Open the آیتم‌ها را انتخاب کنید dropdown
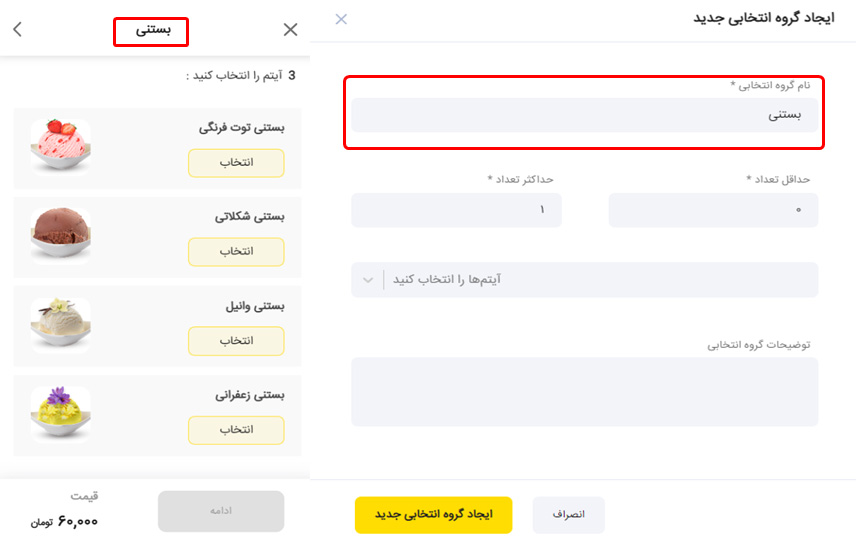 coord(585,280)
